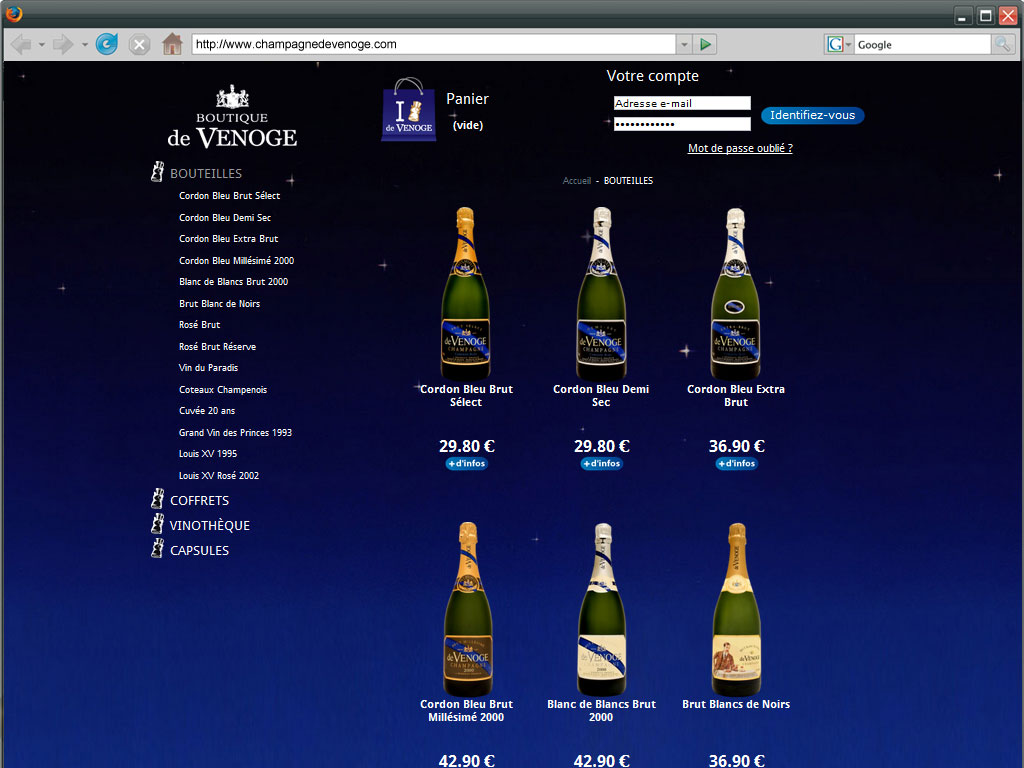Click the bottle icon beside BOUTEILLES
1024x768 pixels.
[x=157, y=172]
